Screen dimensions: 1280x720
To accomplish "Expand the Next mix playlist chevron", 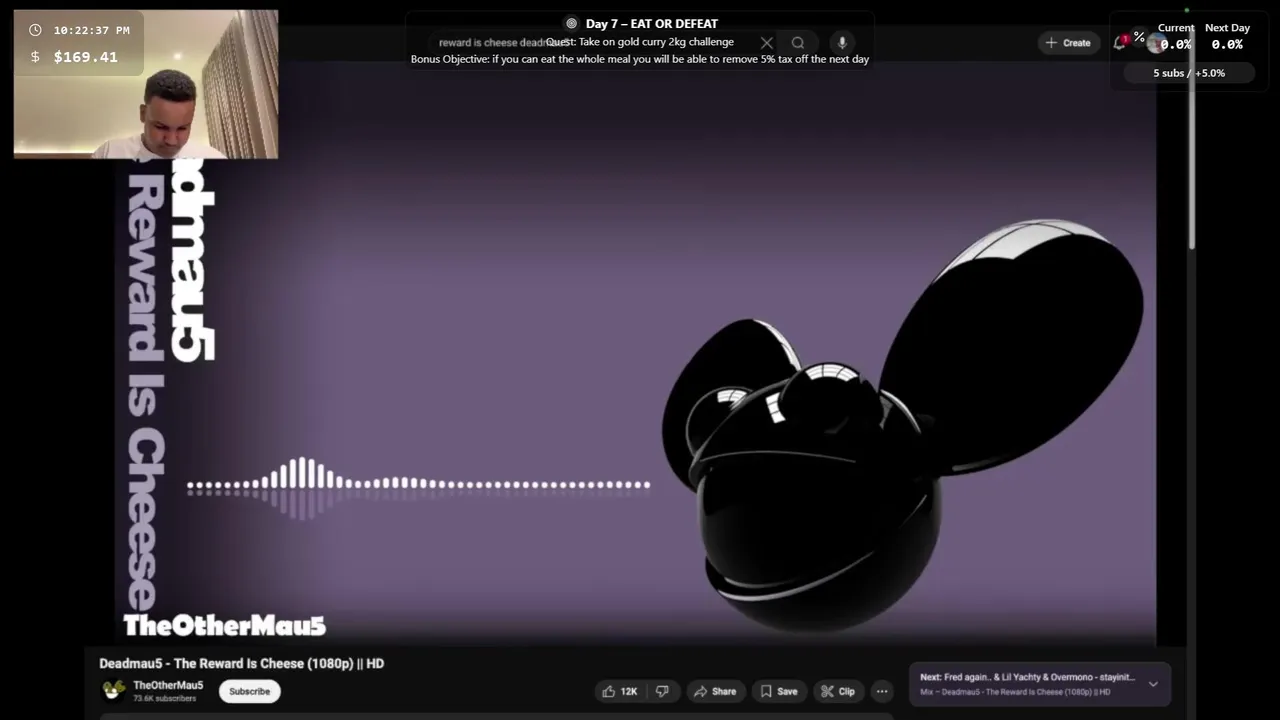I will pos(1153,684).
